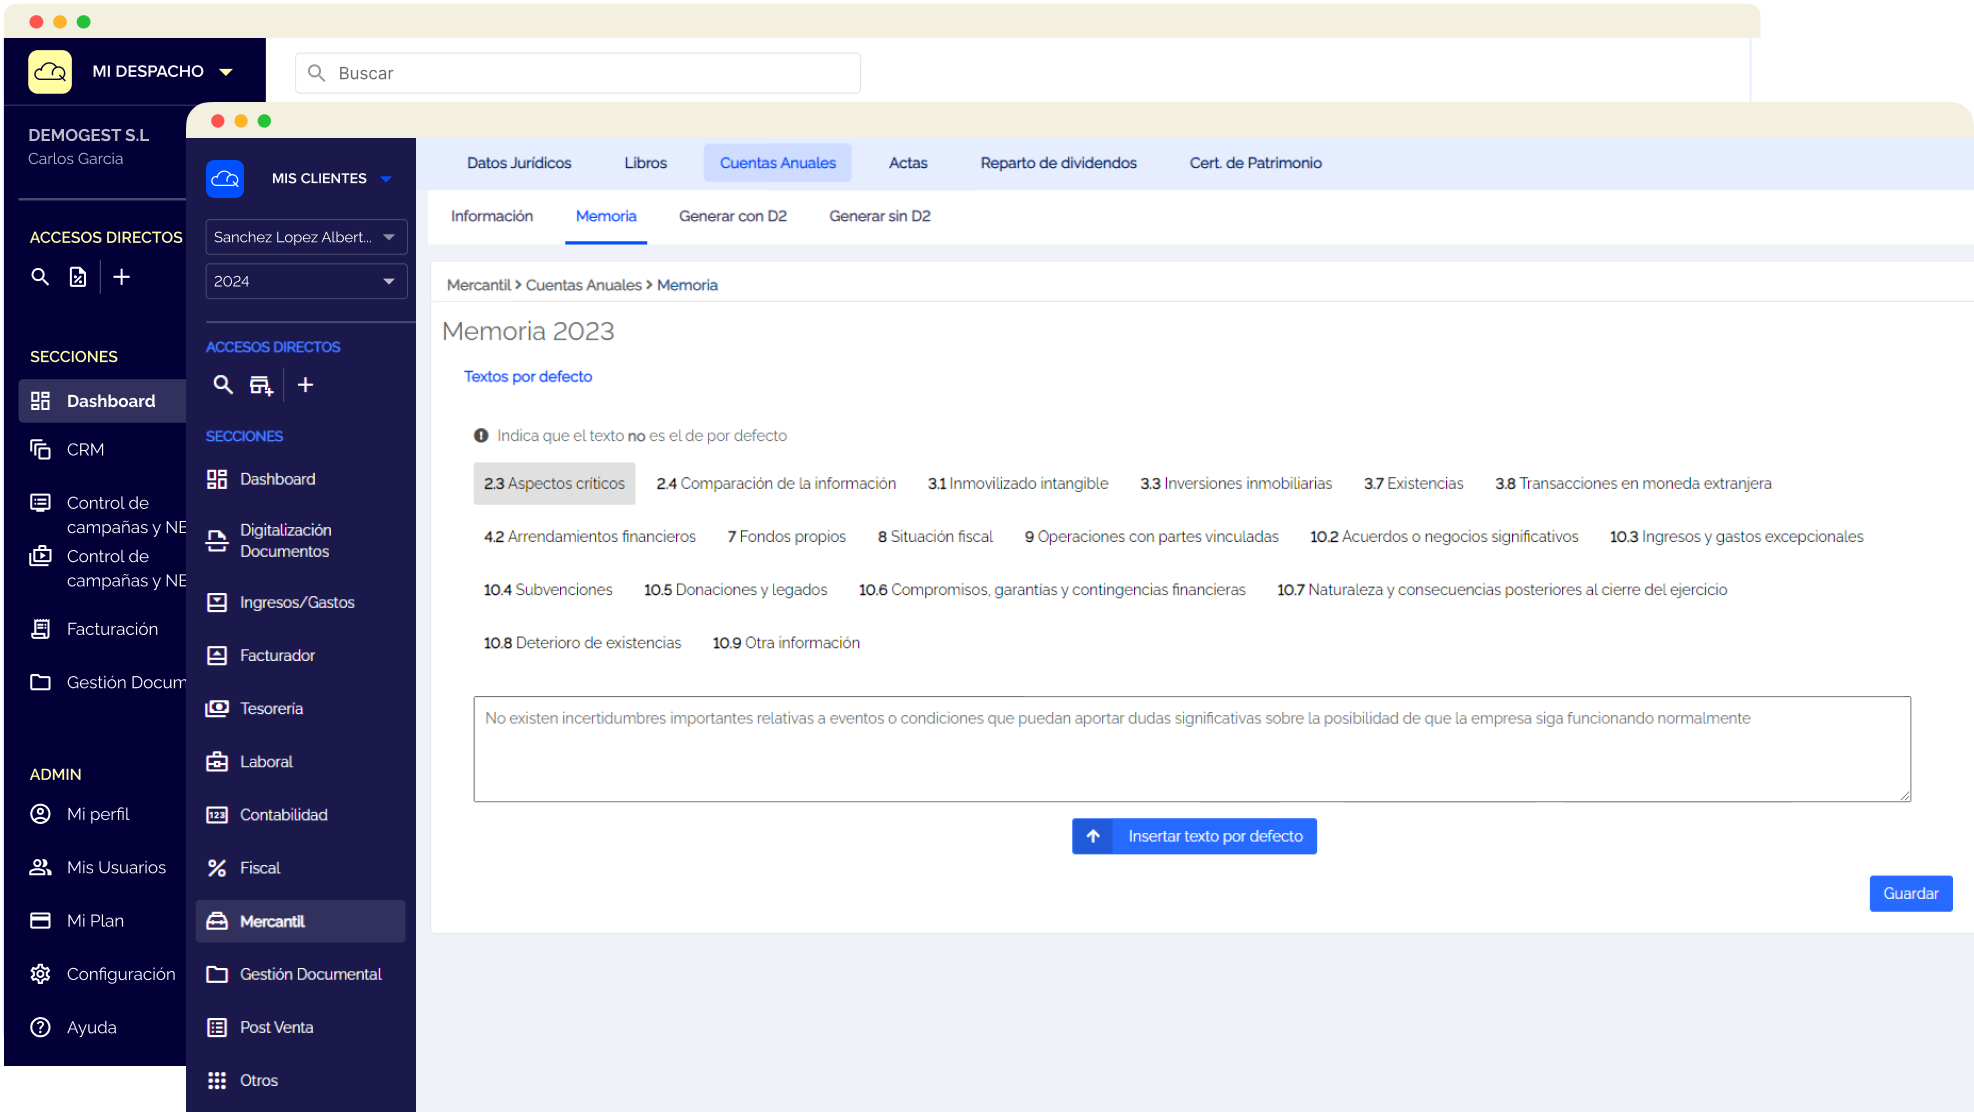Select 10.8 Deterioro de existencias
1974x1112 pixels.
tap(582, 642)
